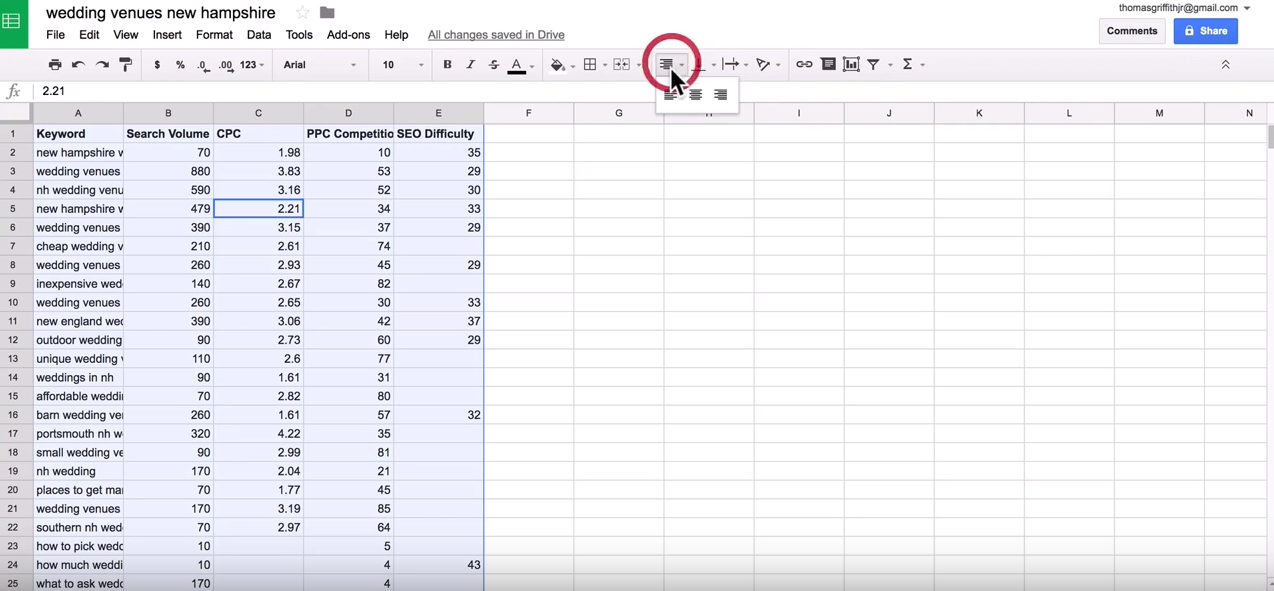
Task: Toggle italic formatting
Action: pos(470,65)
